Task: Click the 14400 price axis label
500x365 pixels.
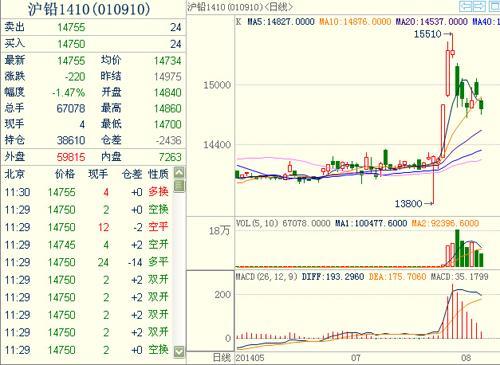Action: 217,145
